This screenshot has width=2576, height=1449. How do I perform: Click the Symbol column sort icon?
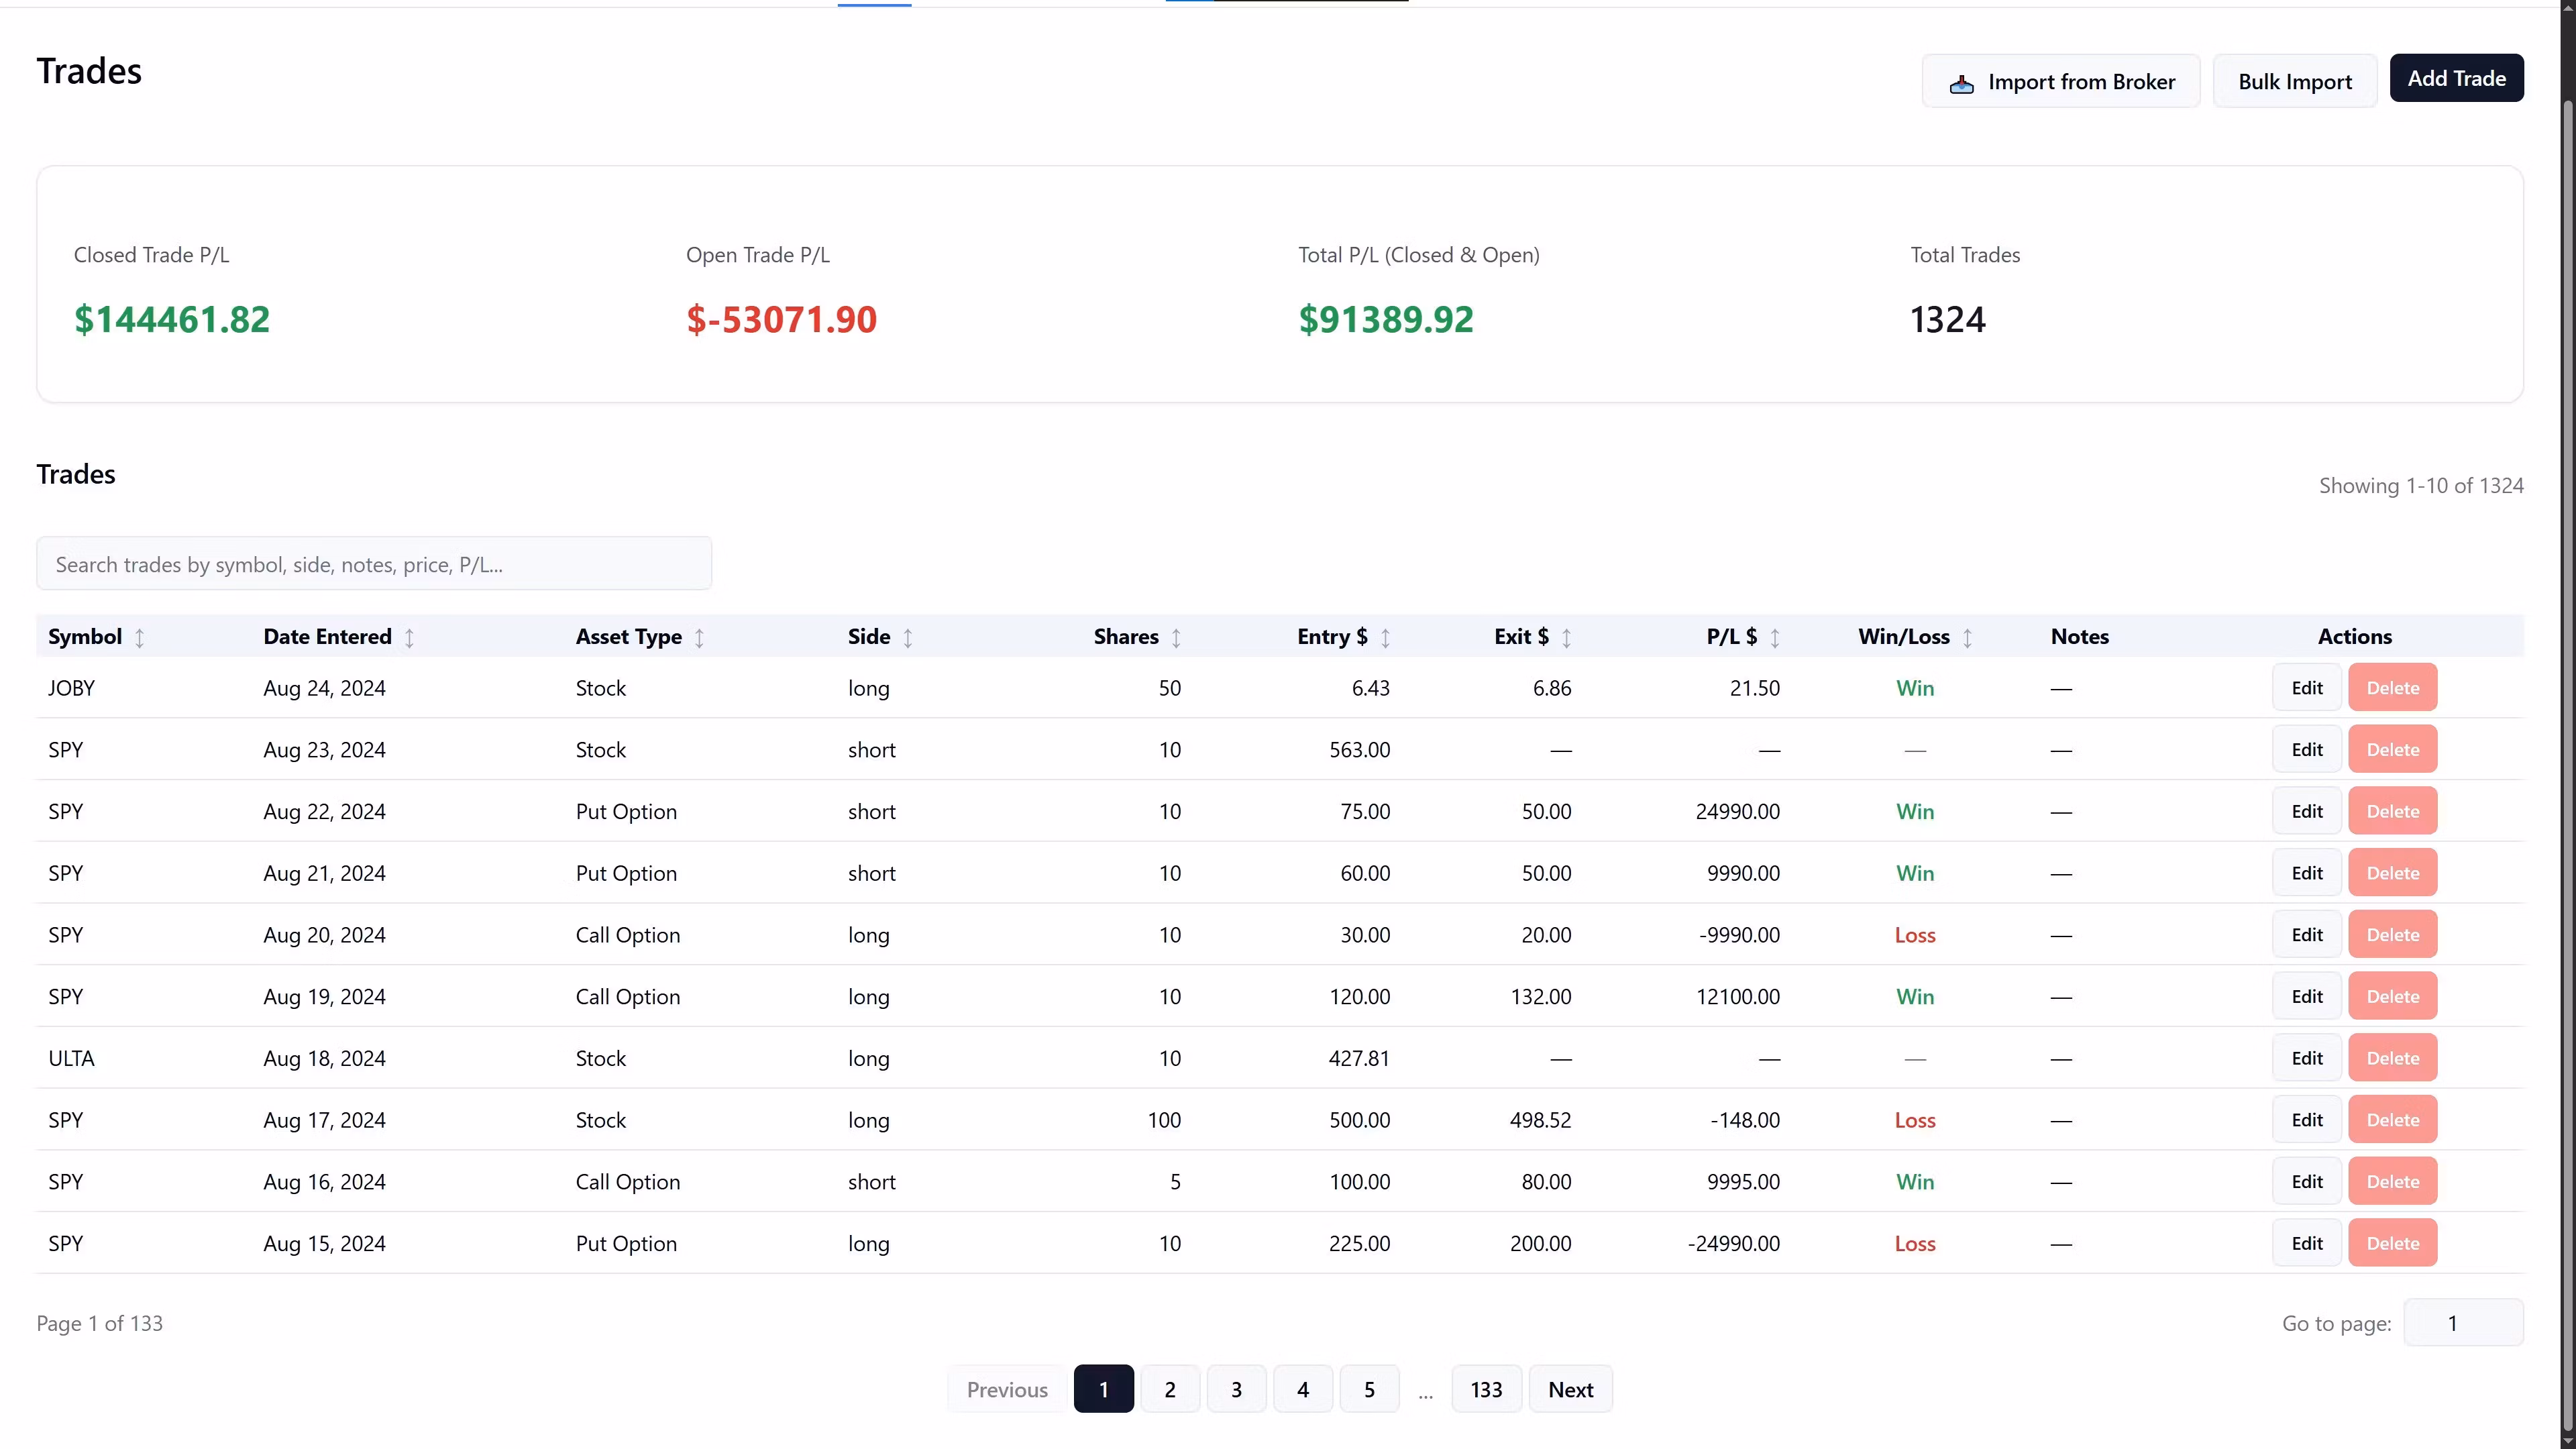click(x=140, y=638)
